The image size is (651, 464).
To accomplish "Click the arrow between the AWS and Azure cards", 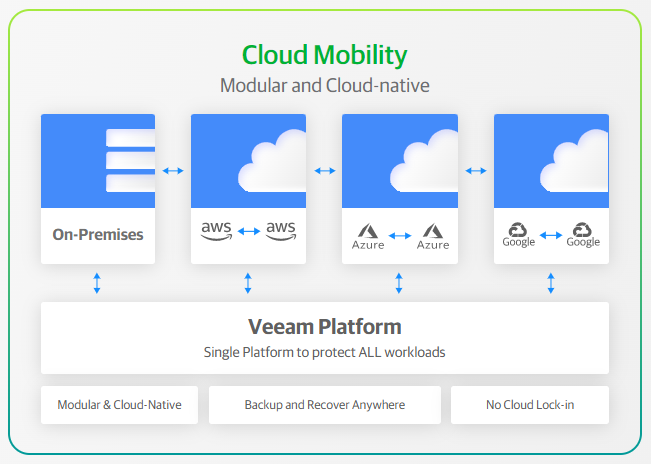I will 325,171.
